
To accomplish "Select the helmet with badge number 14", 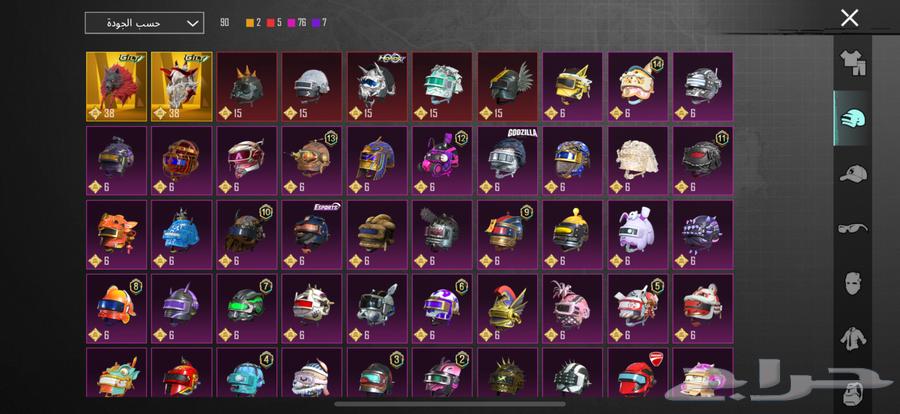I will click(638, 87).
